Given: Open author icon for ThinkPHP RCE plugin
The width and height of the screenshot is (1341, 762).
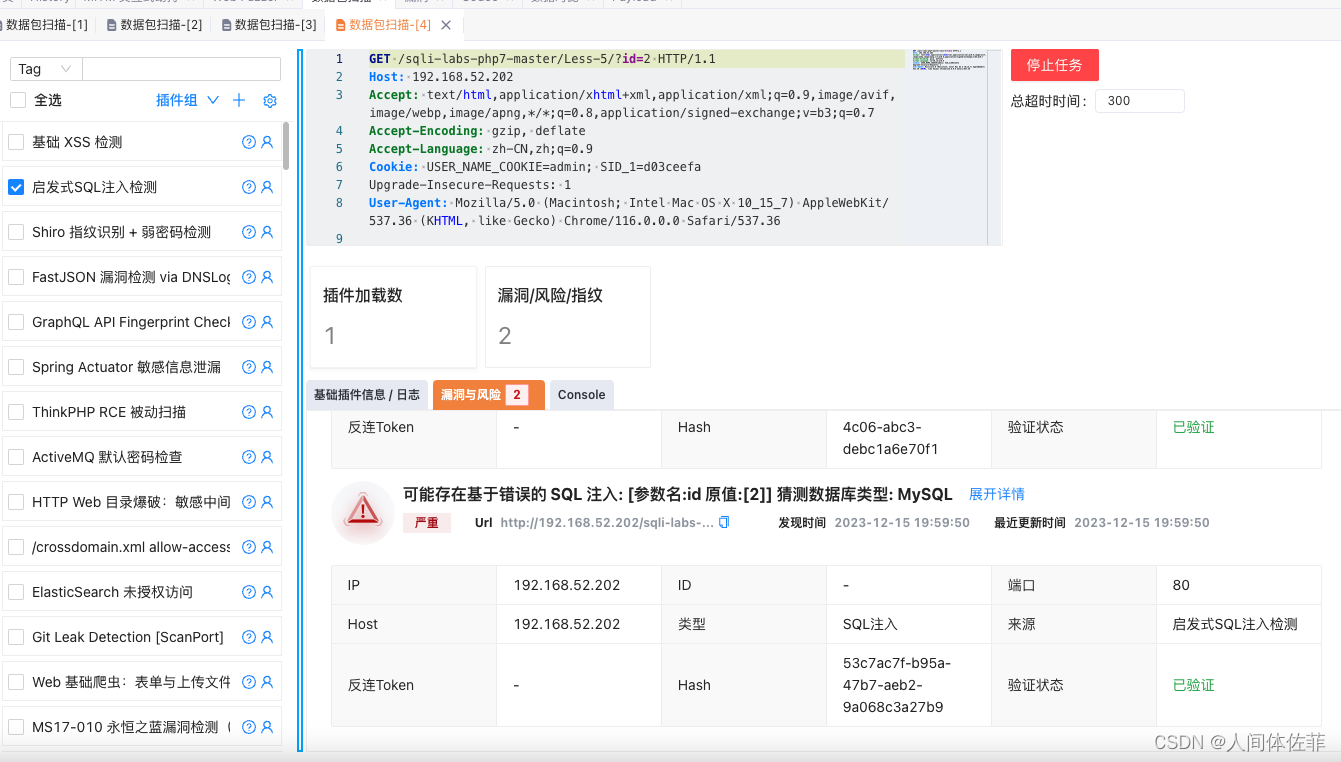Looking at the screenshot, I should tap(267, 412).
